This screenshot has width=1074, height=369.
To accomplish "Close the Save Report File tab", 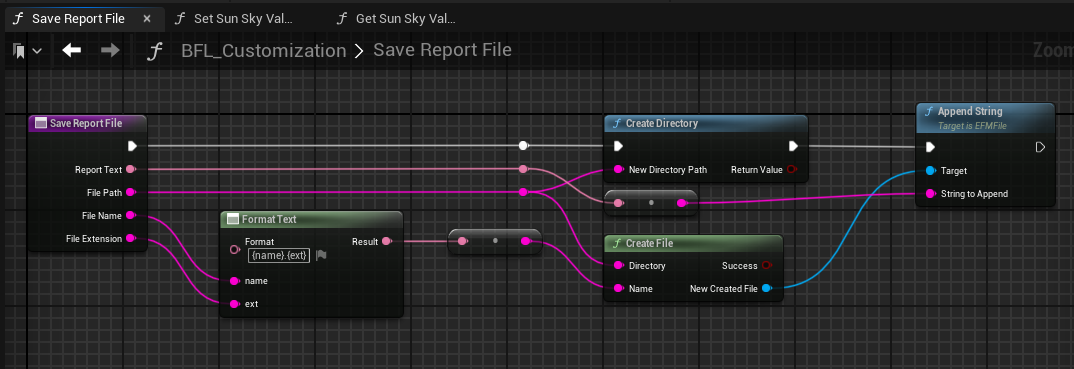I will click(x=147, y=18).
